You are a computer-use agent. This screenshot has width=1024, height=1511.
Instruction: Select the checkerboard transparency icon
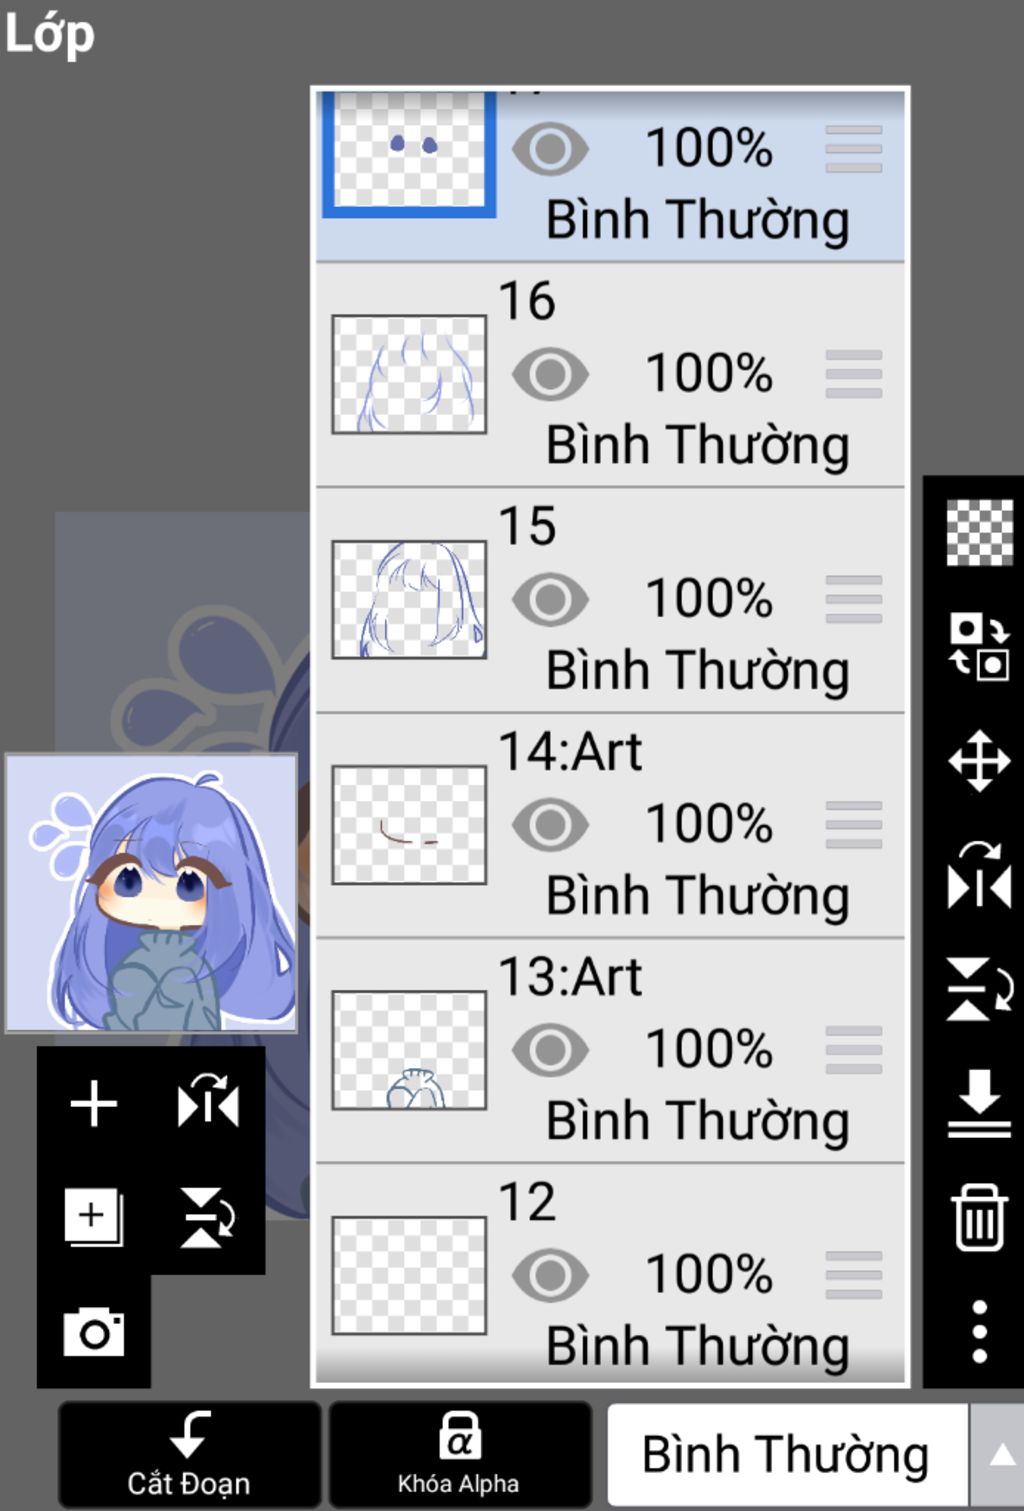[x=979, y=532]
